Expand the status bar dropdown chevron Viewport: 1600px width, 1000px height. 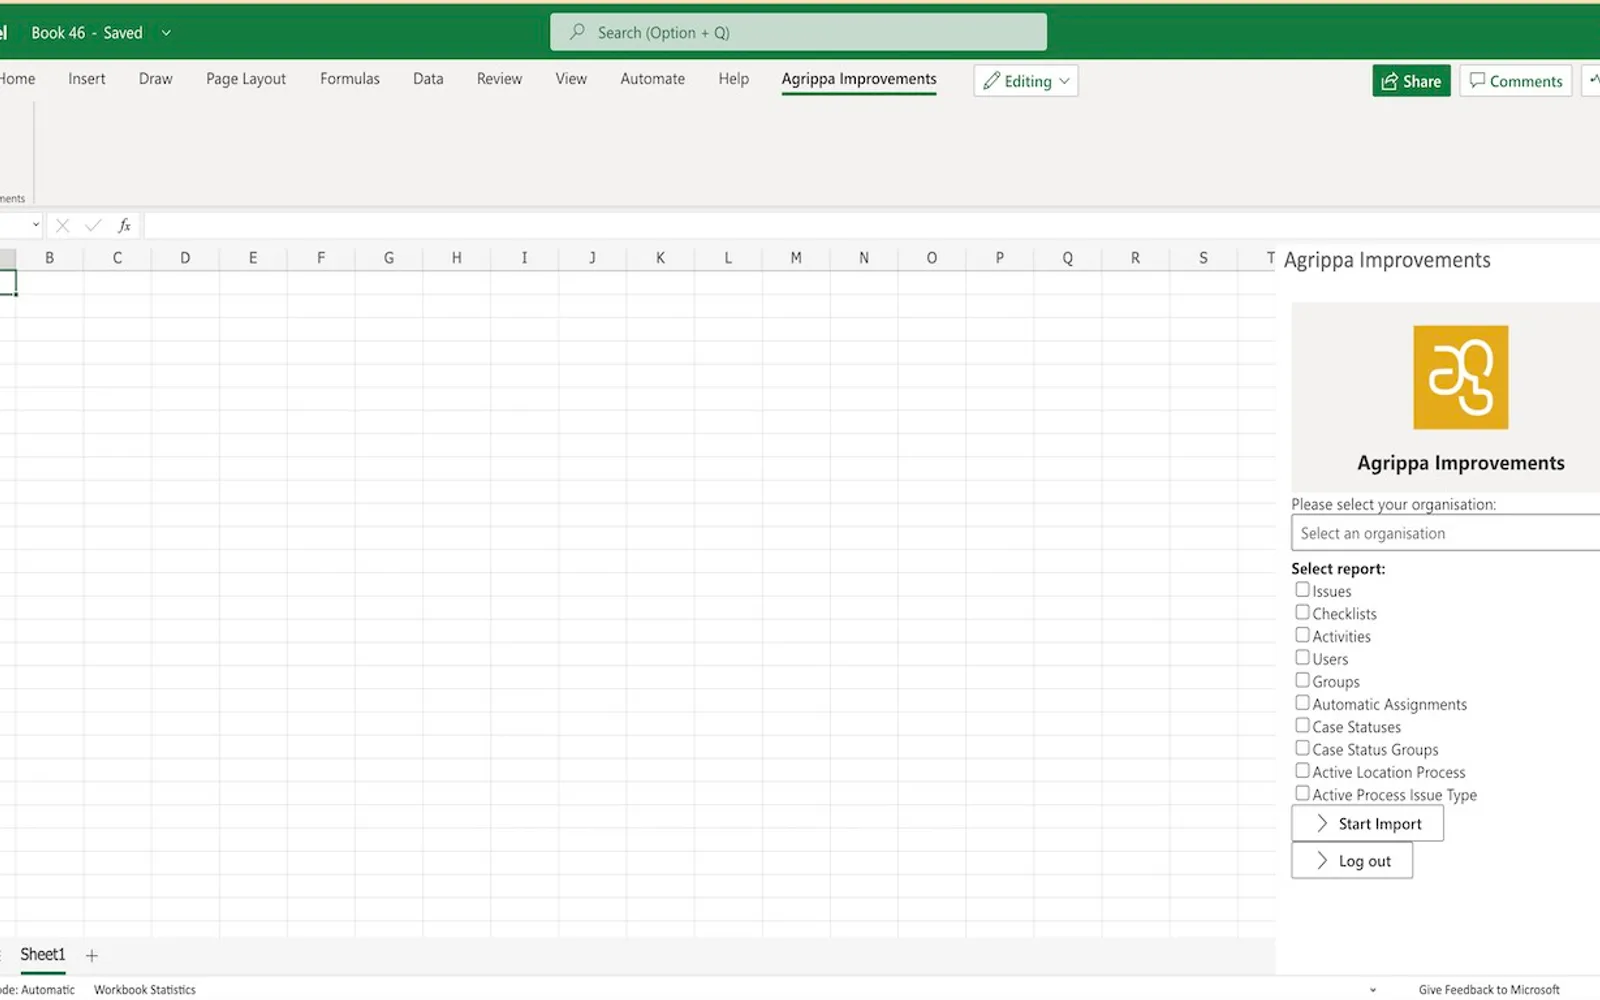1372,990
